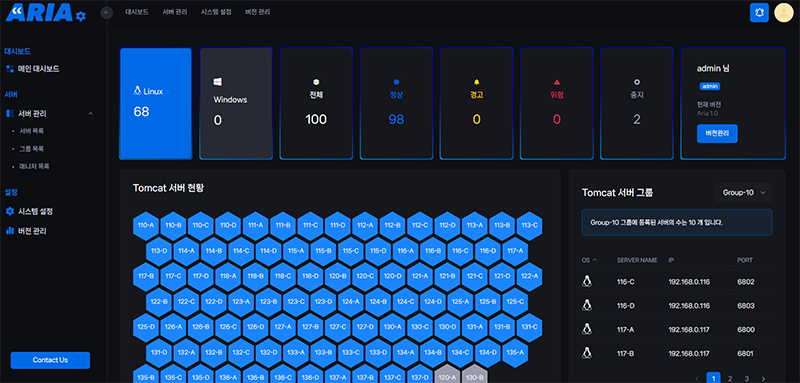This screenshot has height=383, width=800.
Task: Select the 전체 100 card
Action: click(316, 104)
